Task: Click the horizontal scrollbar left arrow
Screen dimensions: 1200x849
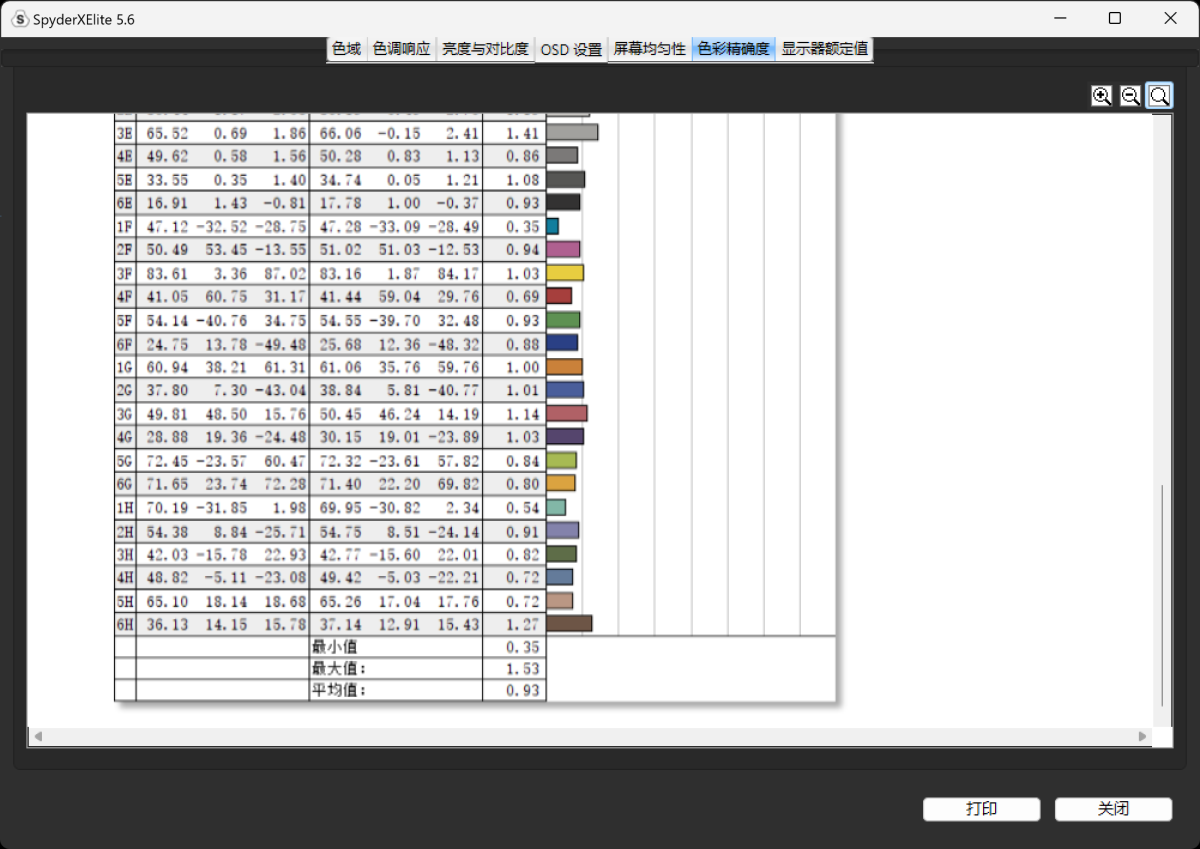Action: coord(39,737)
